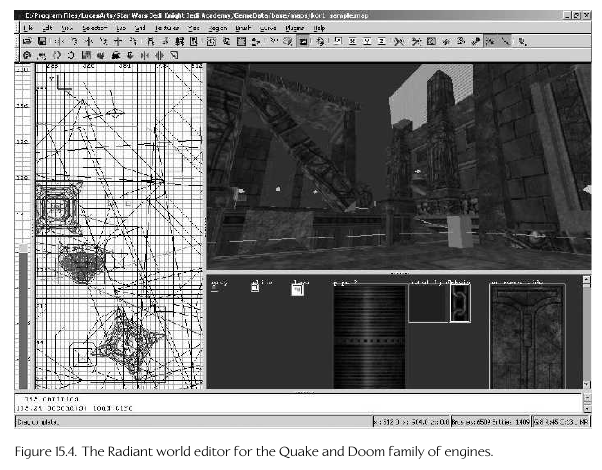
Task: Click the Z axis toolbar button
Action: tap(384, 42)
